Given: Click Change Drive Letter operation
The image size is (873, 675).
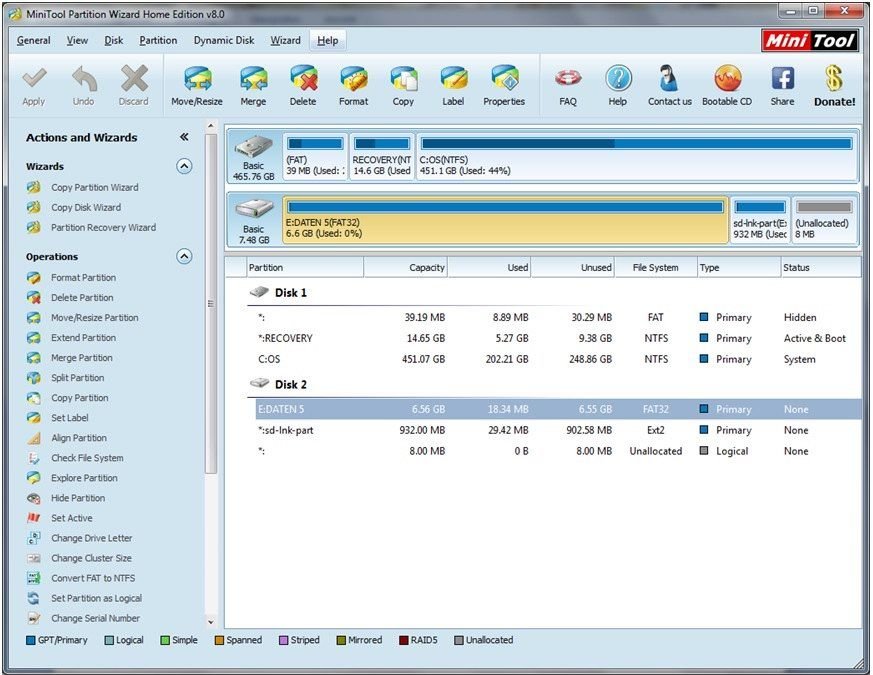Looking at the screenshot, I should pyautogui.click(x=92, y=539).
